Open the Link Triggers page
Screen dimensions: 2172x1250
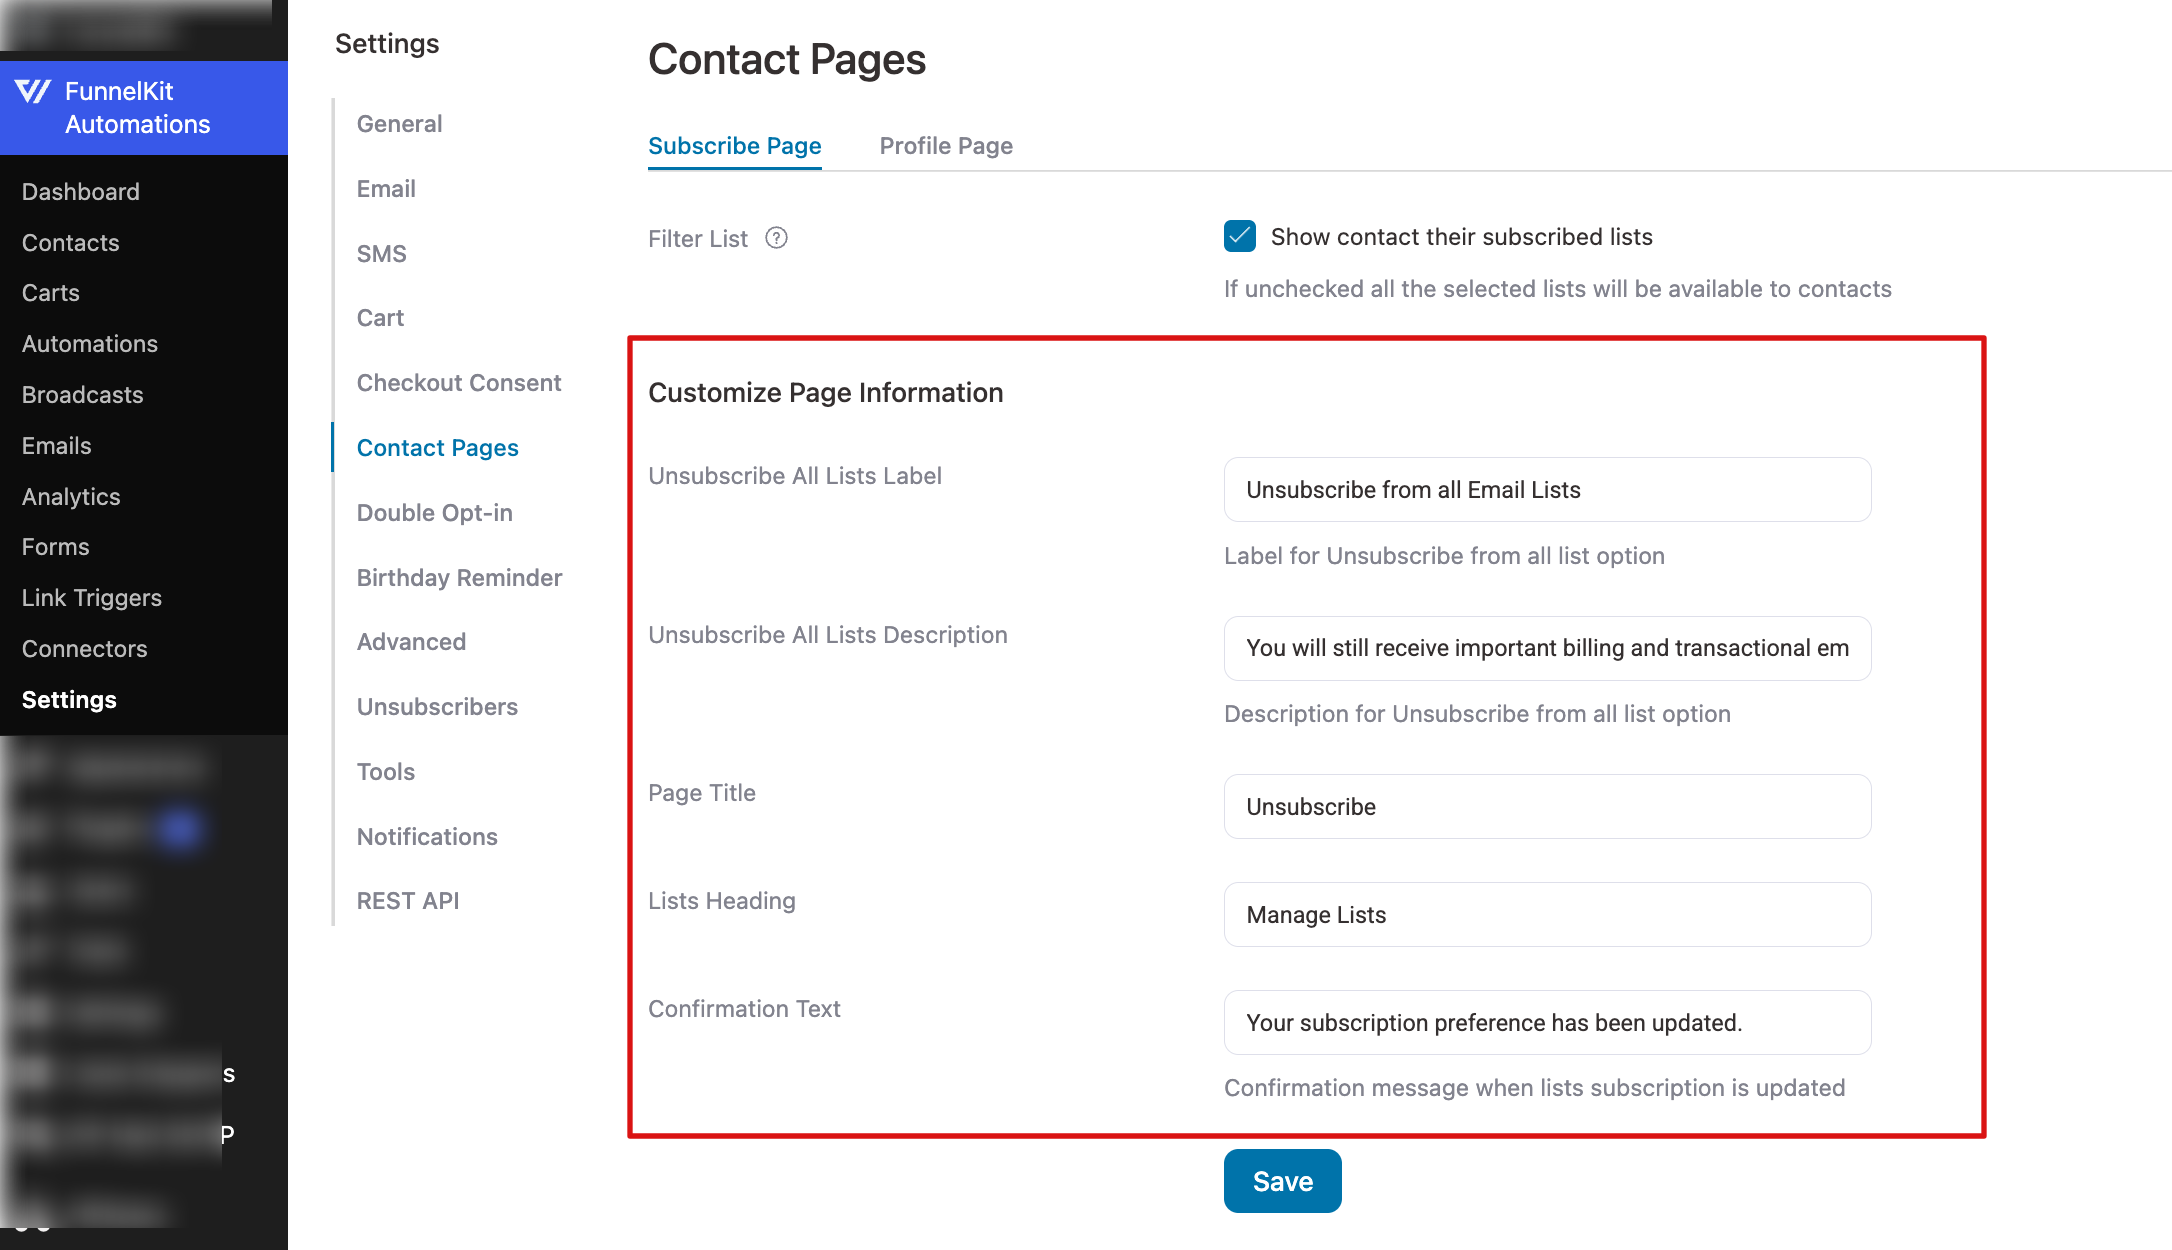[x=91, y=597]
